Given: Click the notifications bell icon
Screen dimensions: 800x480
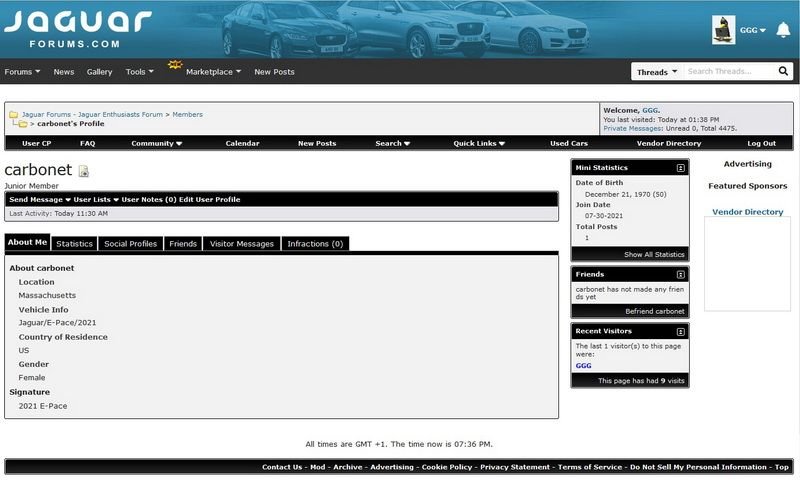Looking at the screenshot, I should point(784,30).
